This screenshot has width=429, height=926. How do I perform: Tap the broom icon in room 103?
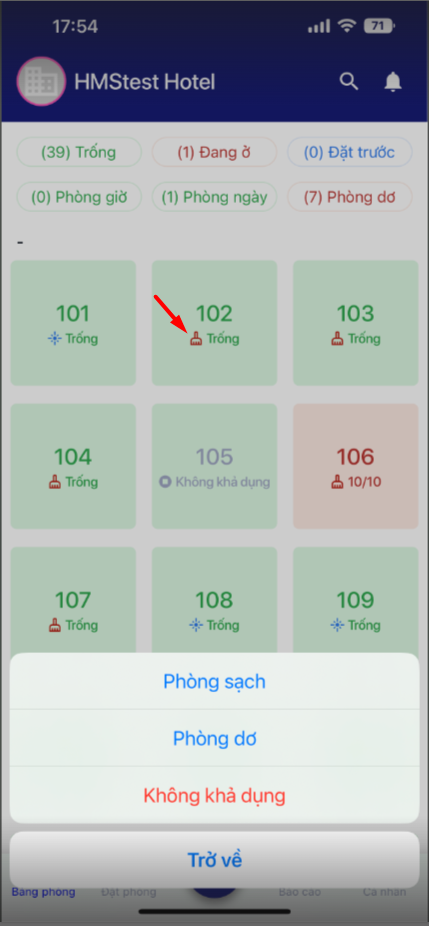click(x=337, y=339)
